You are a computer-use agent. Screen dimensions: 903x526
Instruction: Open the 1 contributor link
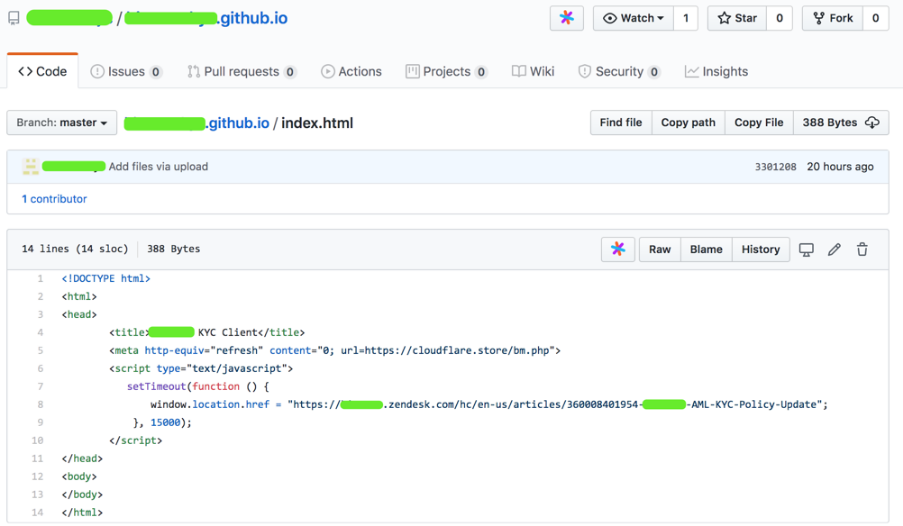54,199
